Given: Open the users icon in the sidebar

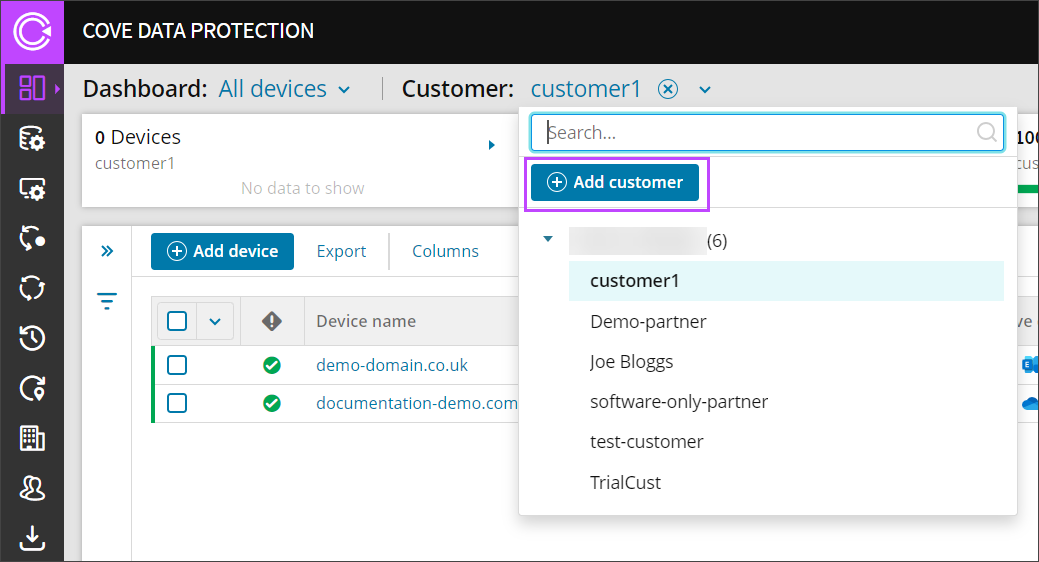Looking at the screenshot, I should pyautogui.click(x=32, y=487).
